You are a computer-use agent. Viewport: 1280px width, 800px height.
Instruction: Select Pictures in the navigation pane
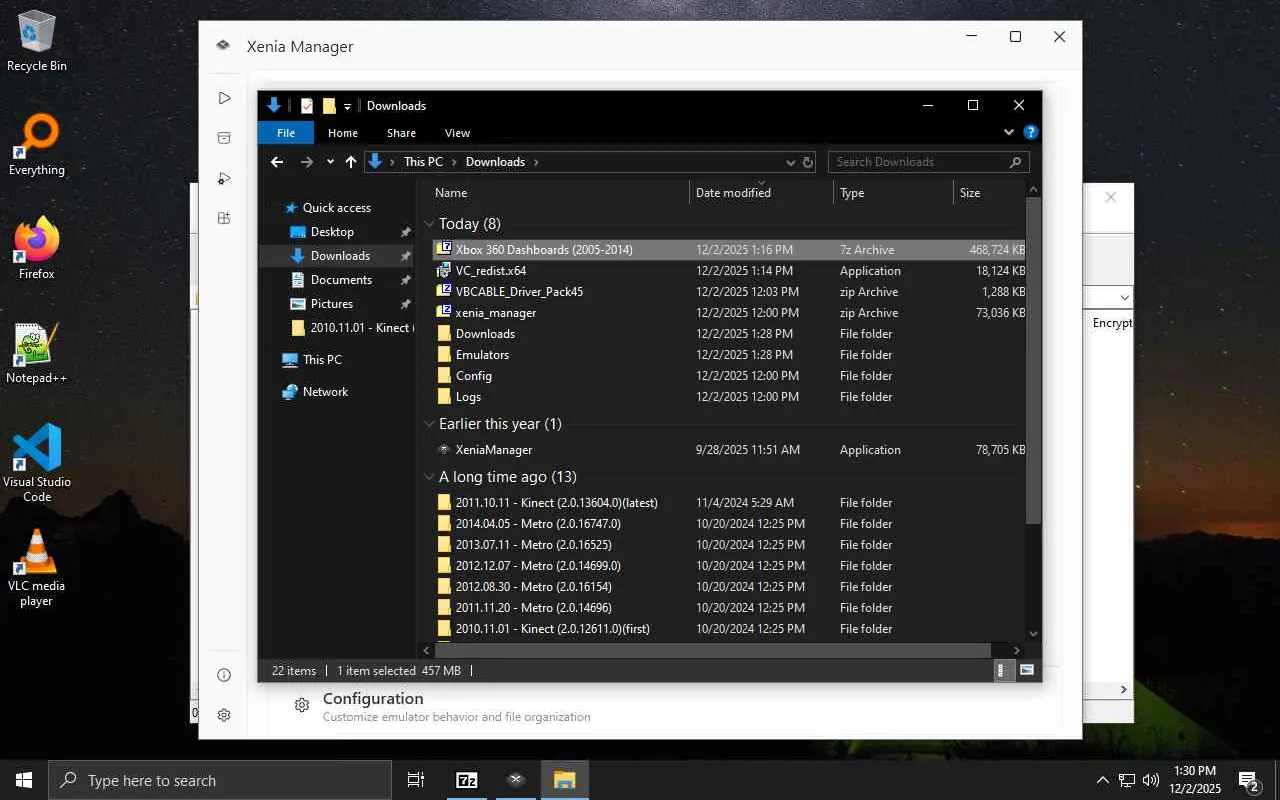[332, 304]
